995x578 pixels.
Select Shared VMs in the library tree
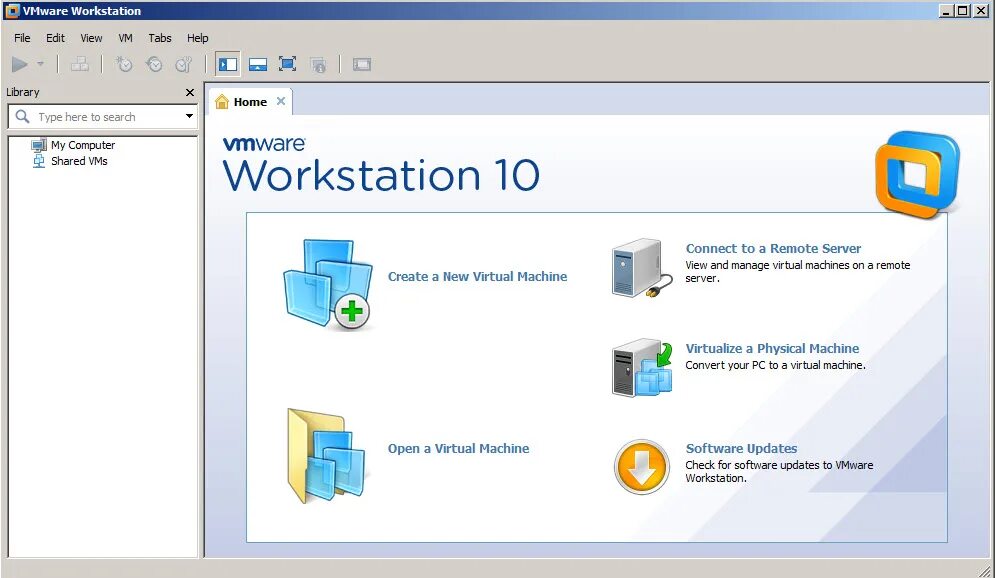click(x=79, y=161)
